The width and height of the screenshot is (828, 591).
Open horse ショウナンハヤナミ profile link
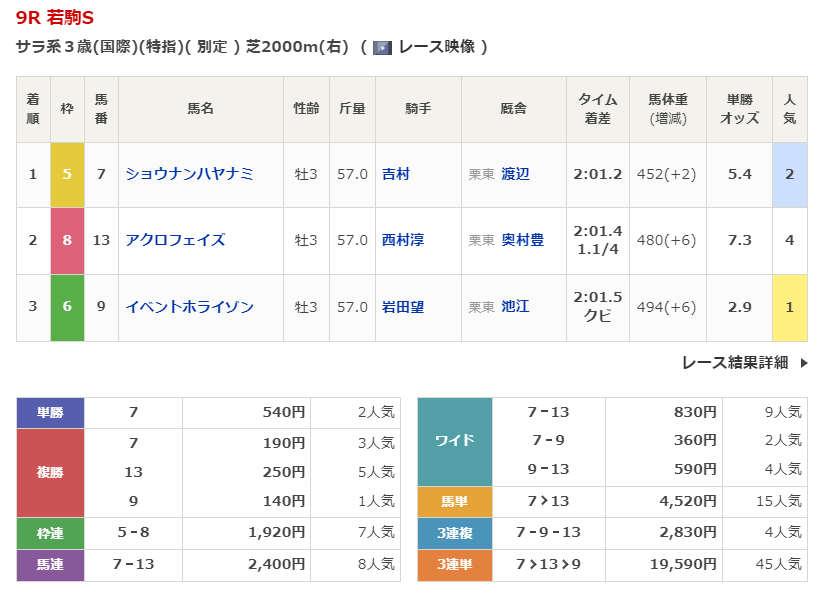coord(189,174)
